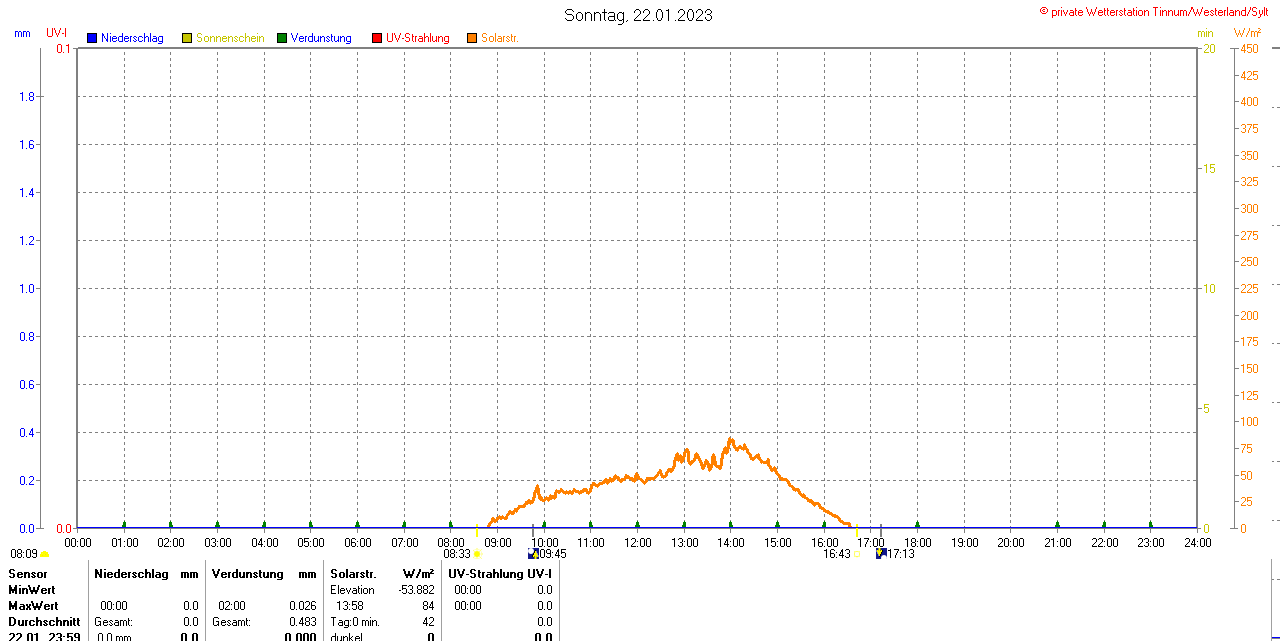The height and width of the screenshot is (641, 1280).
Task: Click the red UV-Strahlung legend square
Action: pyautogui.click(x=377, y=38)
